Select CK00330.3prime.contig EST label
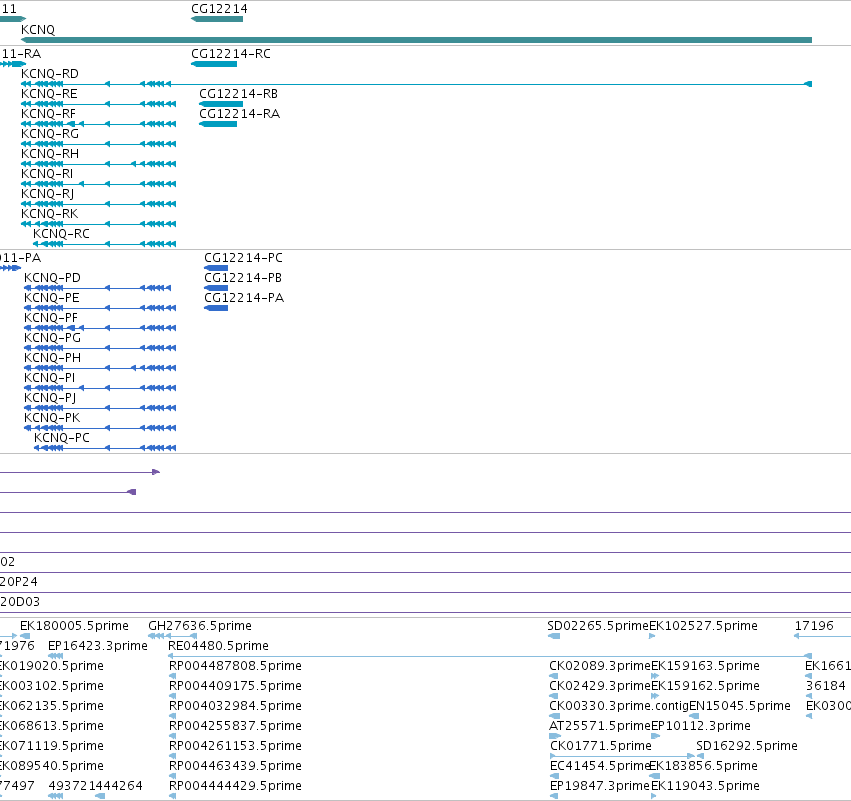The width and height of the screenshot is (851, 801). [x=619, y=706]
